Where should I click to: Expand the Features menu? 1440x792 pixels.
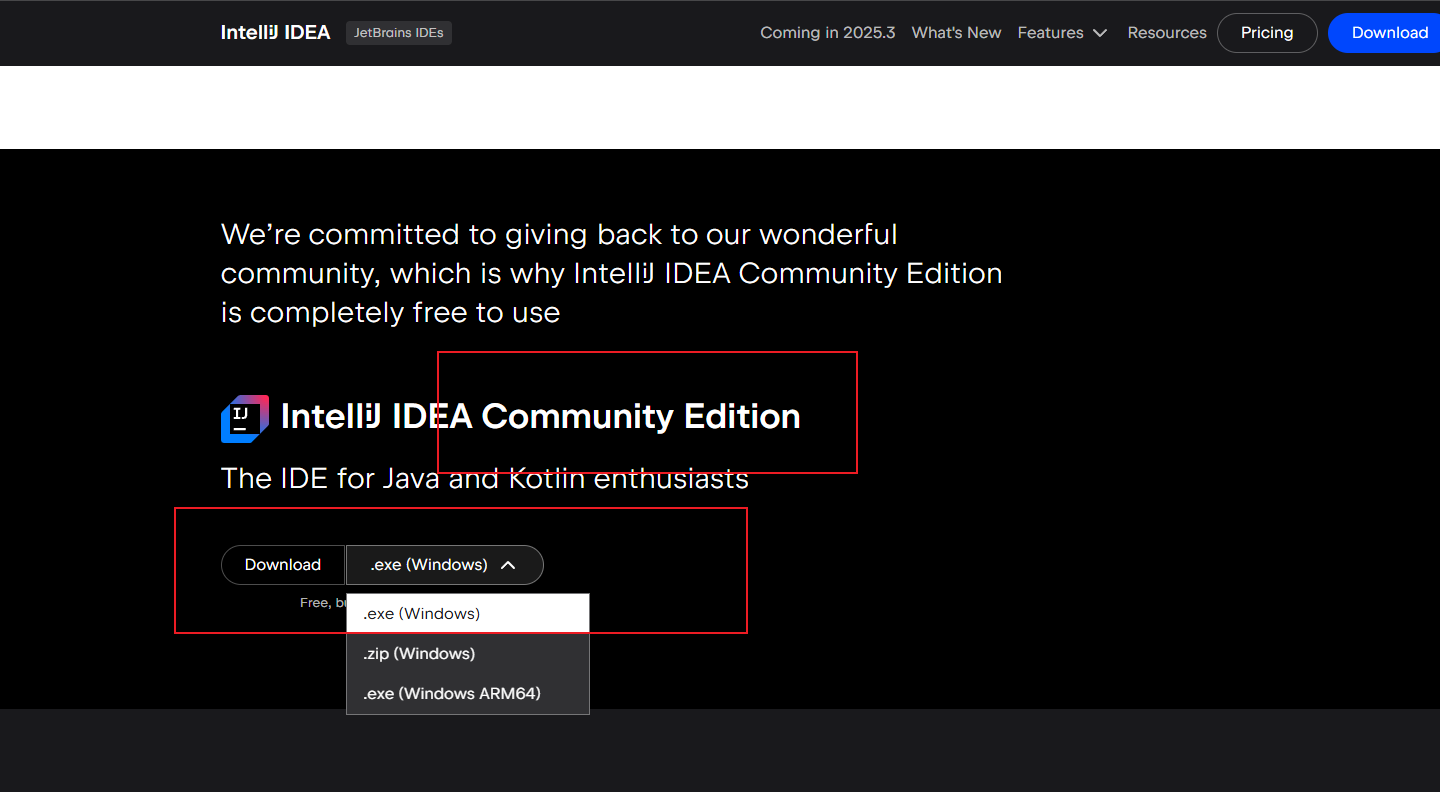coord(1062,33)
